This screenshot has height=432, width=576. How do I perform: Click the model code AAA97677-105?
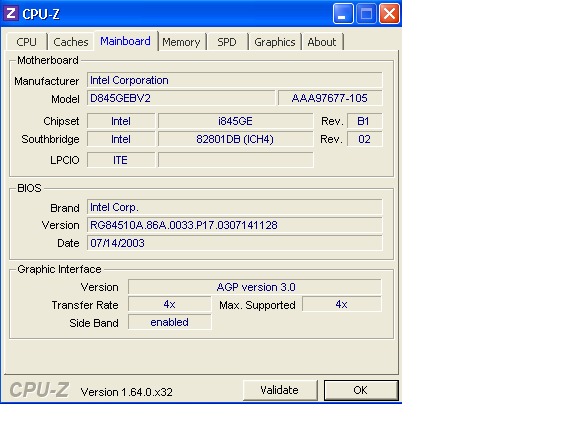pos(330,98)
